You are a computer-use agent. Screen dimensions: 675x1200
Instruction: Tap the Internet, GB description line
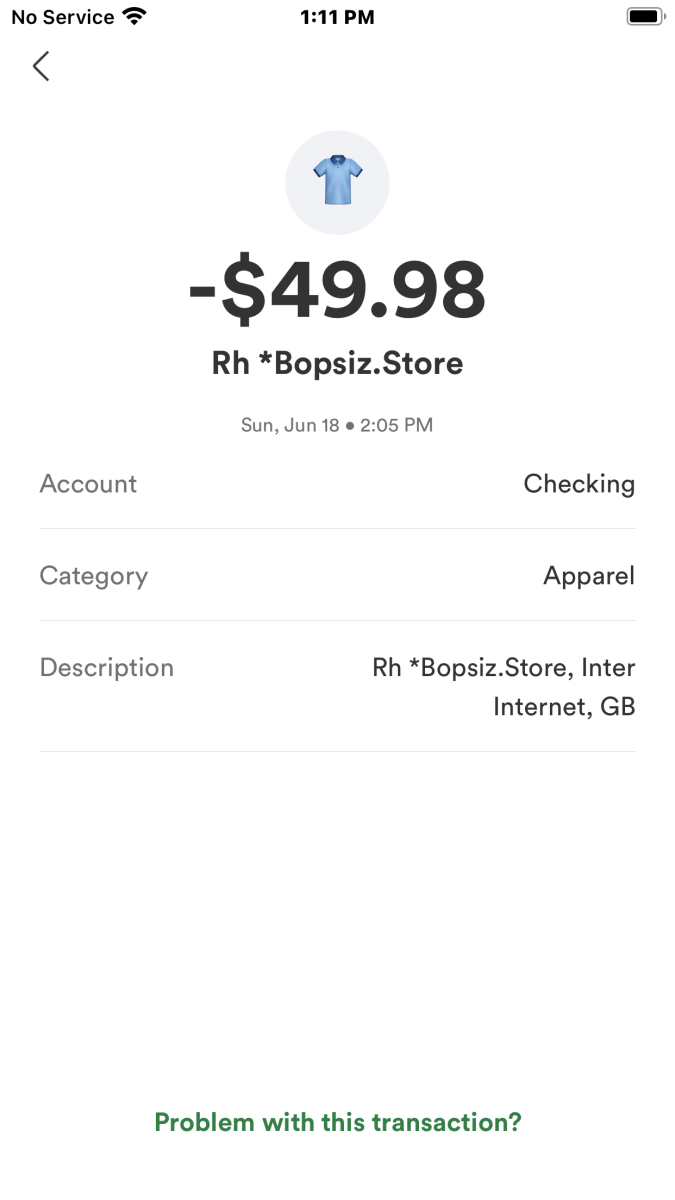(x=564, y=708)
